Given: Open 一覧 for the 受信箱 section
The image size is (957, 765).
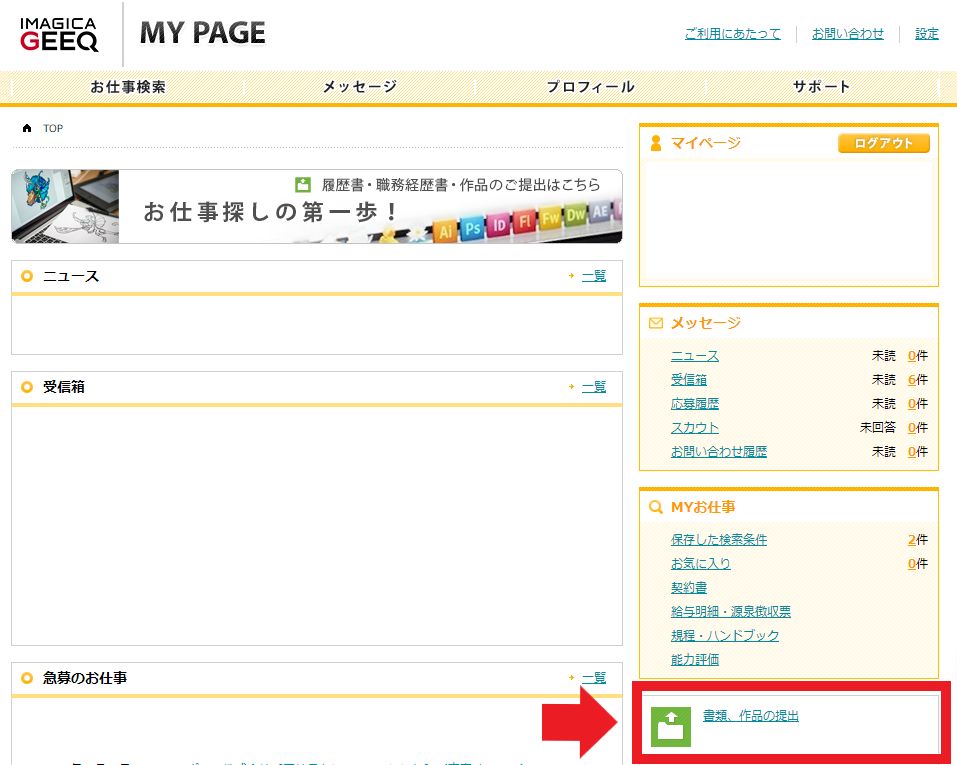Looking at the screenshot, I should pos(594,387).
